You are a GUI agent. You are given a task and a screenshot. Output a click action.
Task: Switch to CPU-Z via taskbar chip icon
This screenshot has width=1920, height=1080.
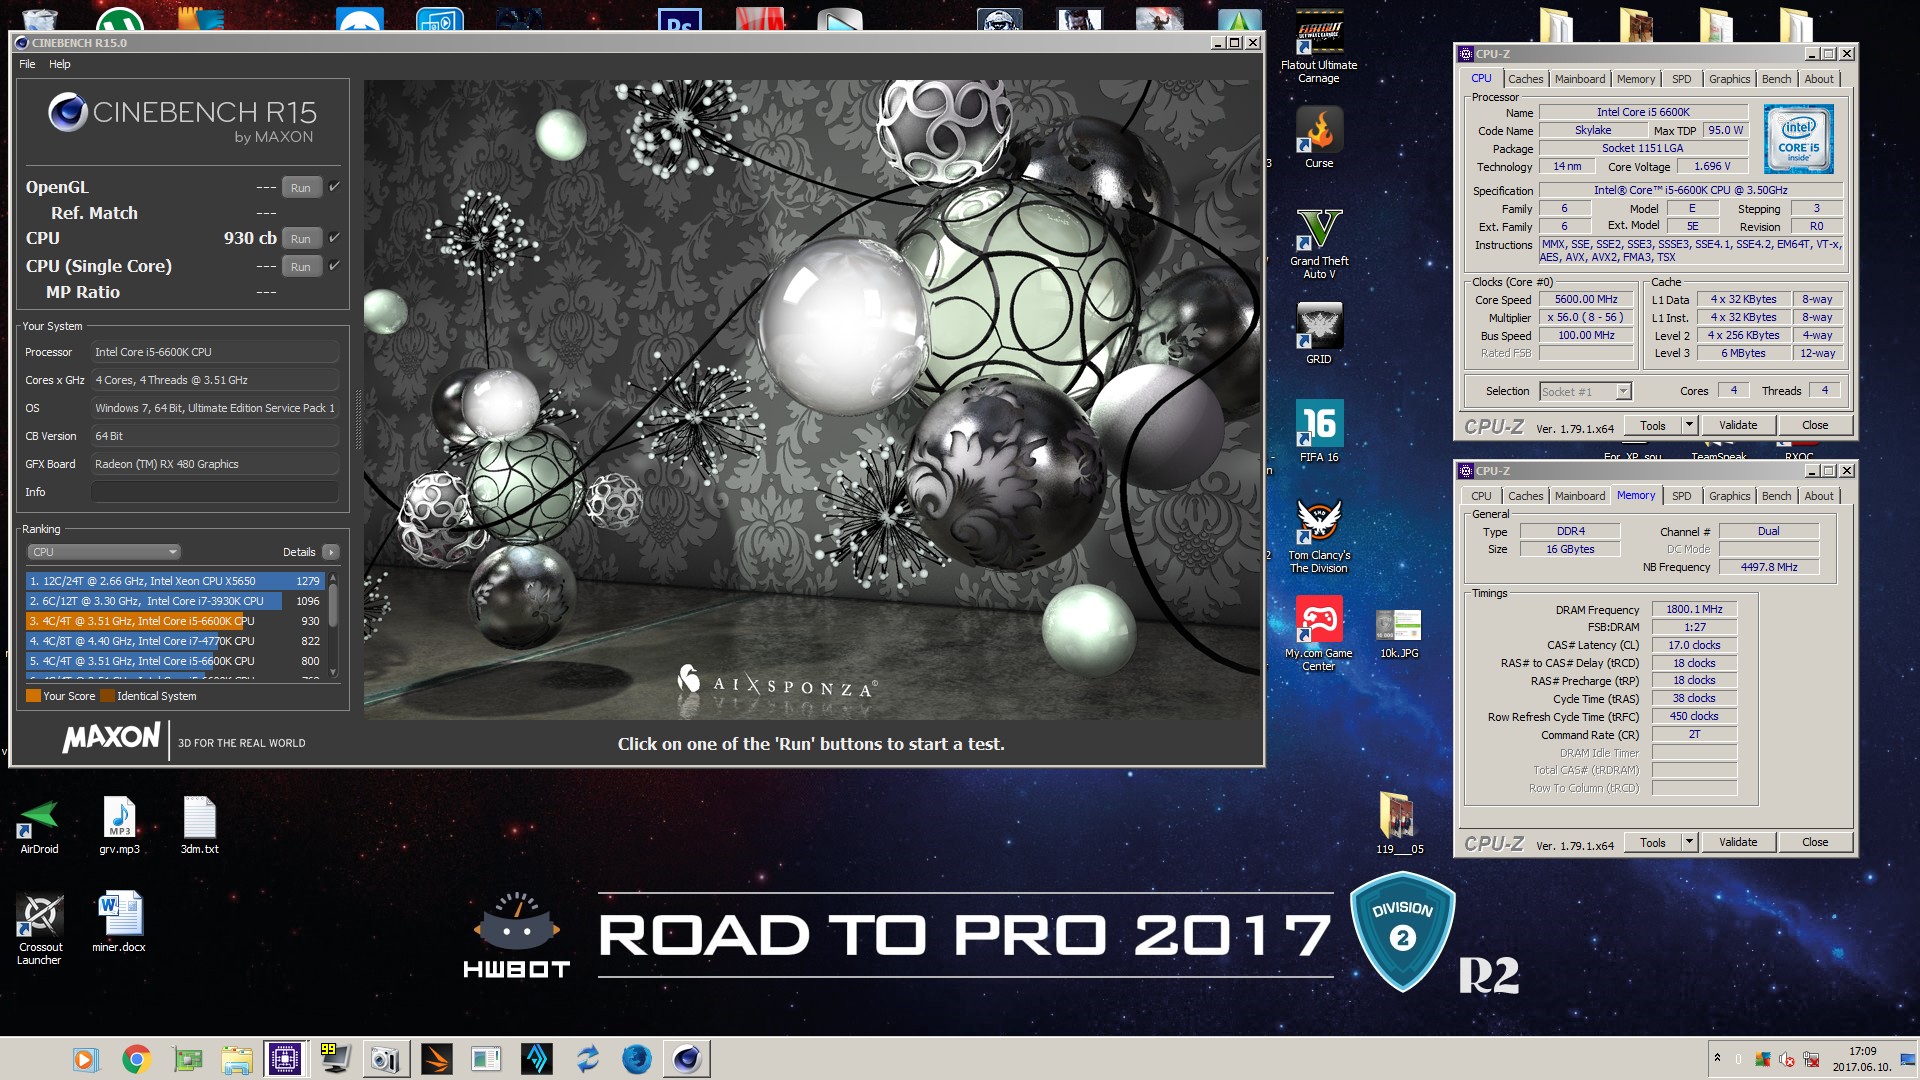click(285, 1059)
